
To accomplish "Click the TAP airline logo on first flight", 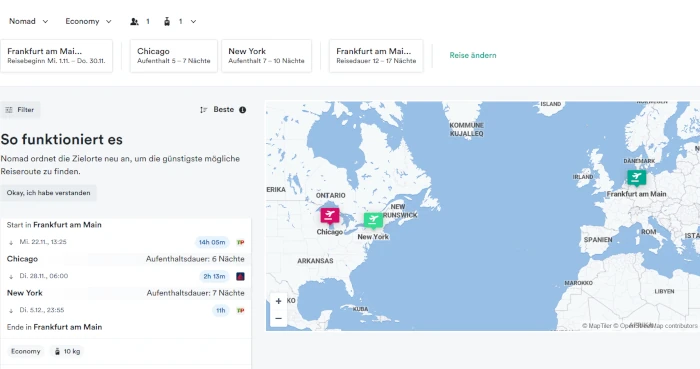I will coord(240,242).
